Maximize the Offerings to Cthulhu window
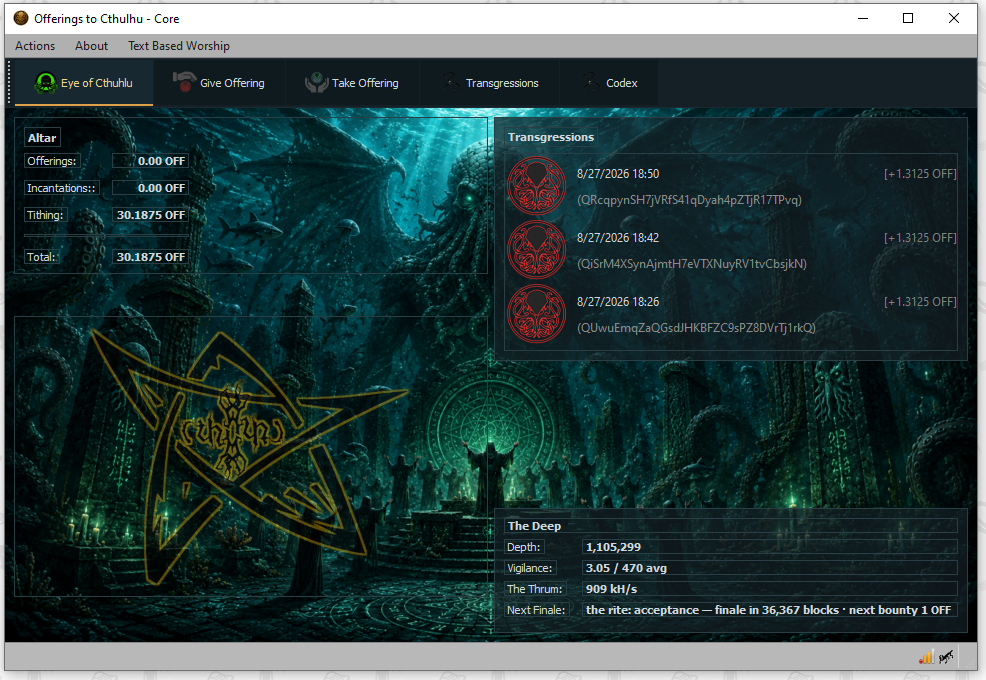This screenshot has width=986, height=680. pyautogui.click(x=908, y=18)
